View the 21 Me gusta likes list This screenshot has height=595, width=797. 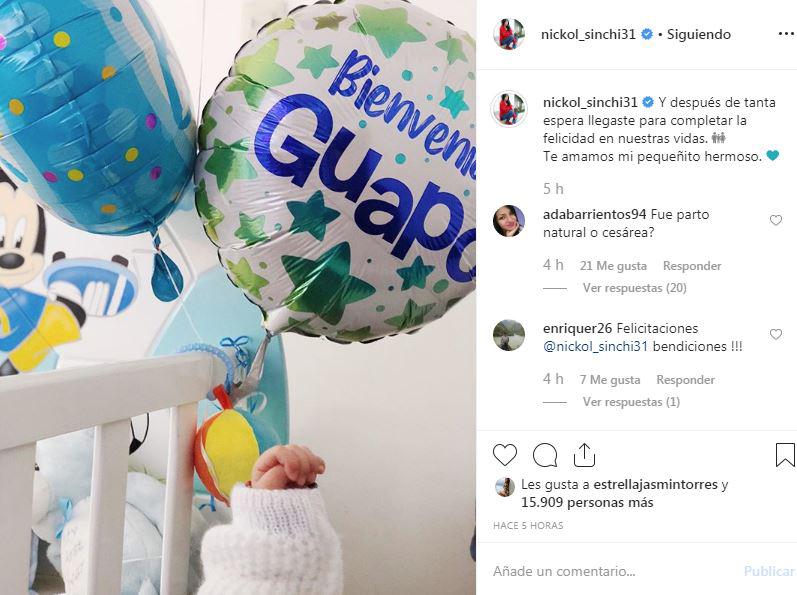point(613,266)
